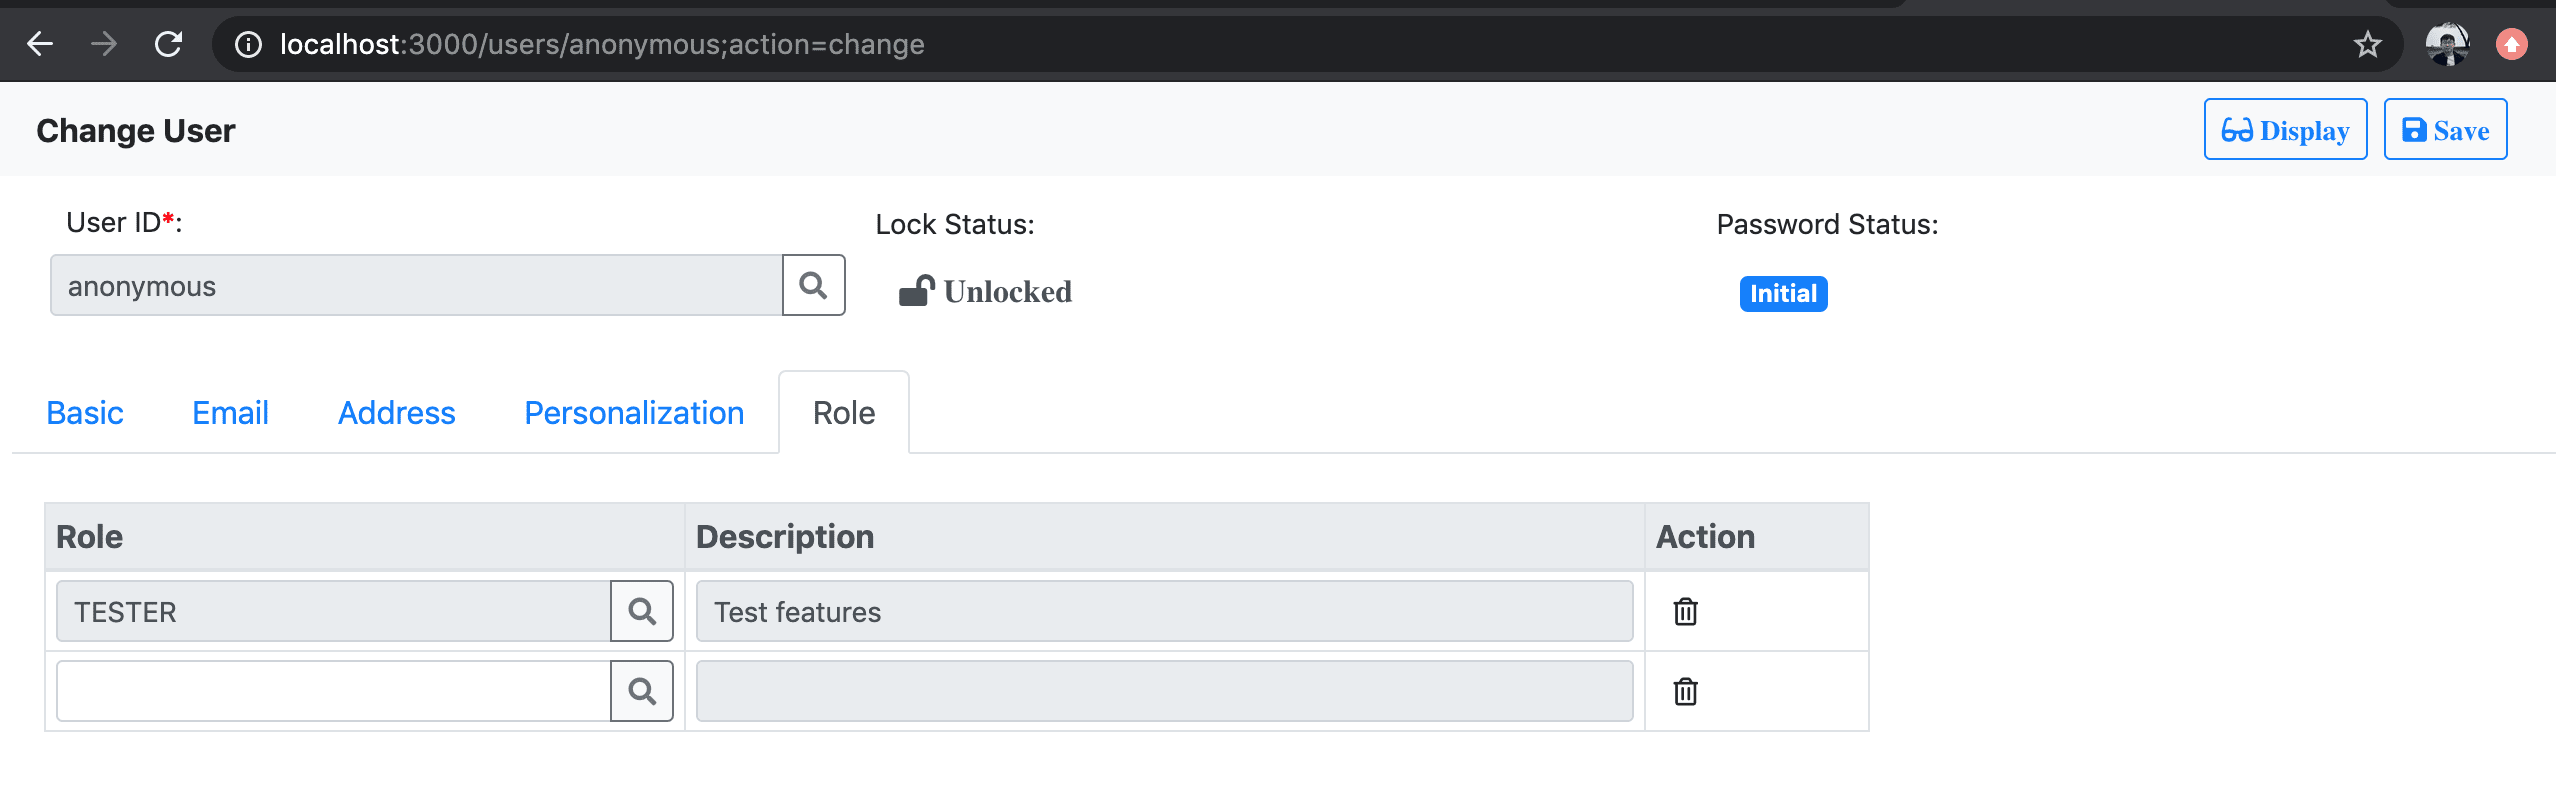2556x796 pixels.
Task: Delete the TESTER role row
Action: 1686,611
